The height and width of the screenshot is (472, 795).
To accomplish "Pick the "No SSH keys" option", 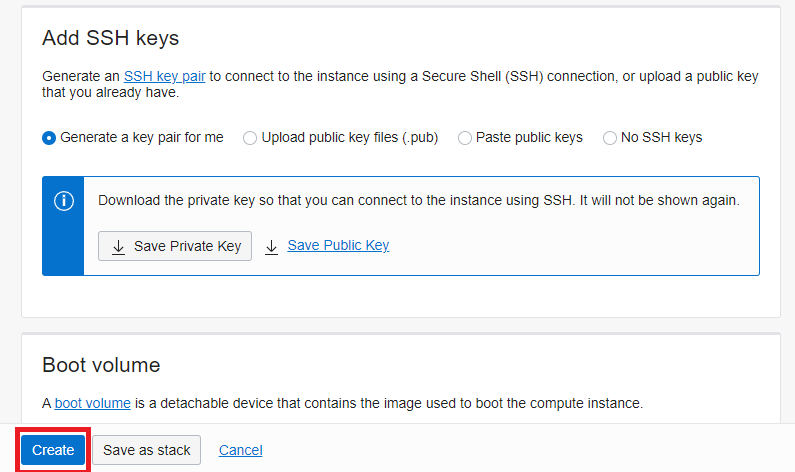I will (x=610, y=138).
